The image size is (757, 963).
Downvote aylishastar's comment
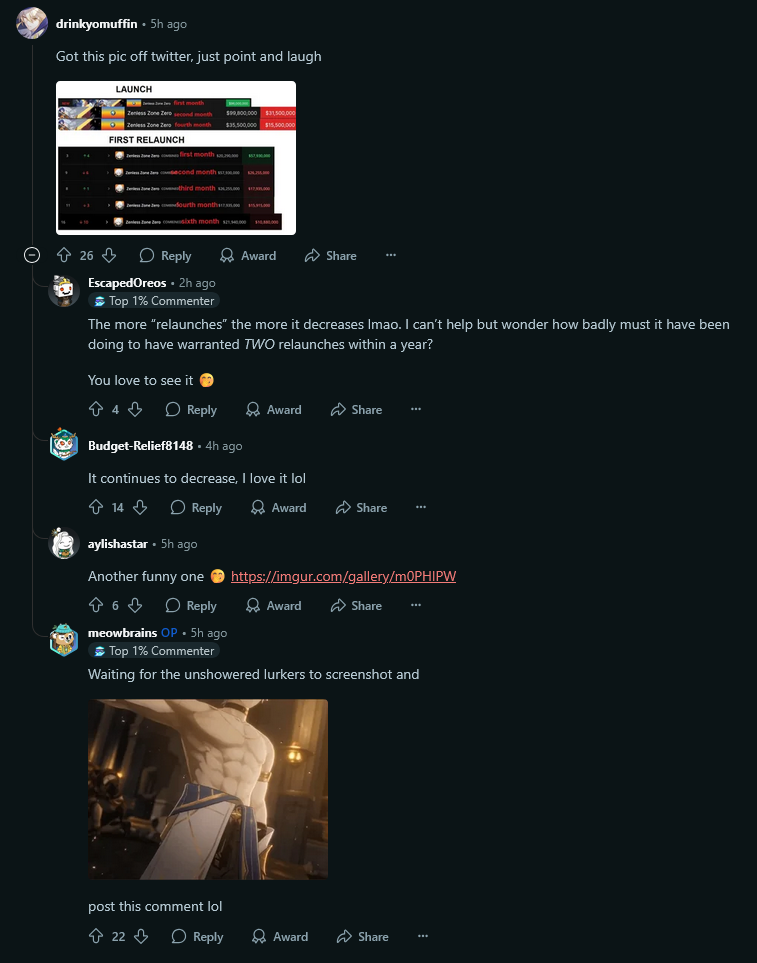tap(135, 606)
